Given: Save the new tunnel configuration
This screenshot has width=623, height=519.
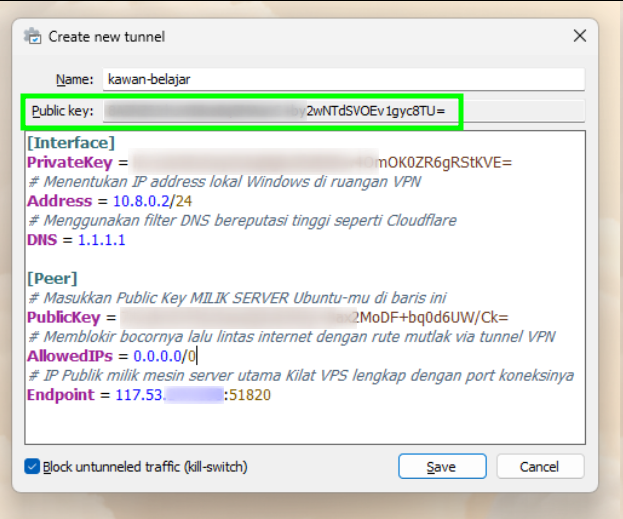Looking at the screenshot, I should point(442,467).
